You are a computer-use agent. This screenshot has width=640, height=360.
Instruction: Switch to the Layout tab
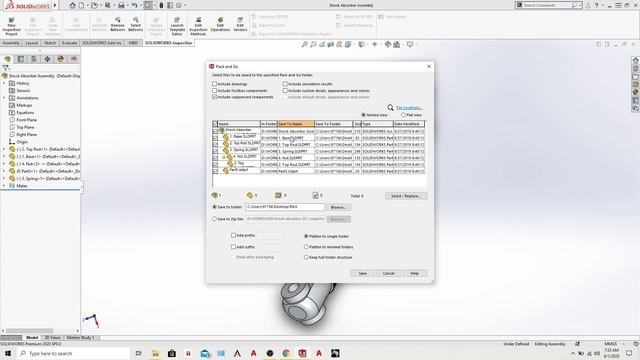(x=31, y=43)
